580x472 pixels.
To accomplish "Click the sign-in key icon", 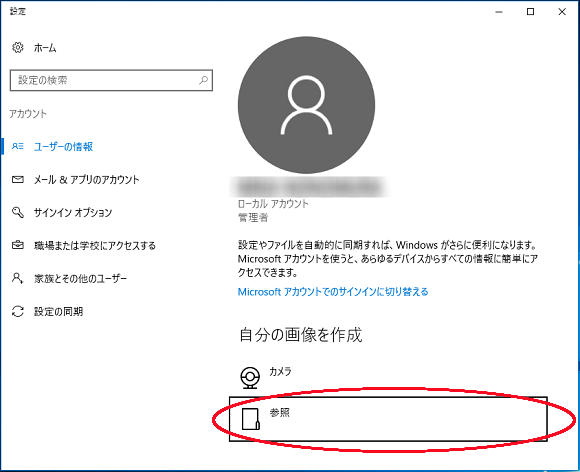I will click(17, 212).
